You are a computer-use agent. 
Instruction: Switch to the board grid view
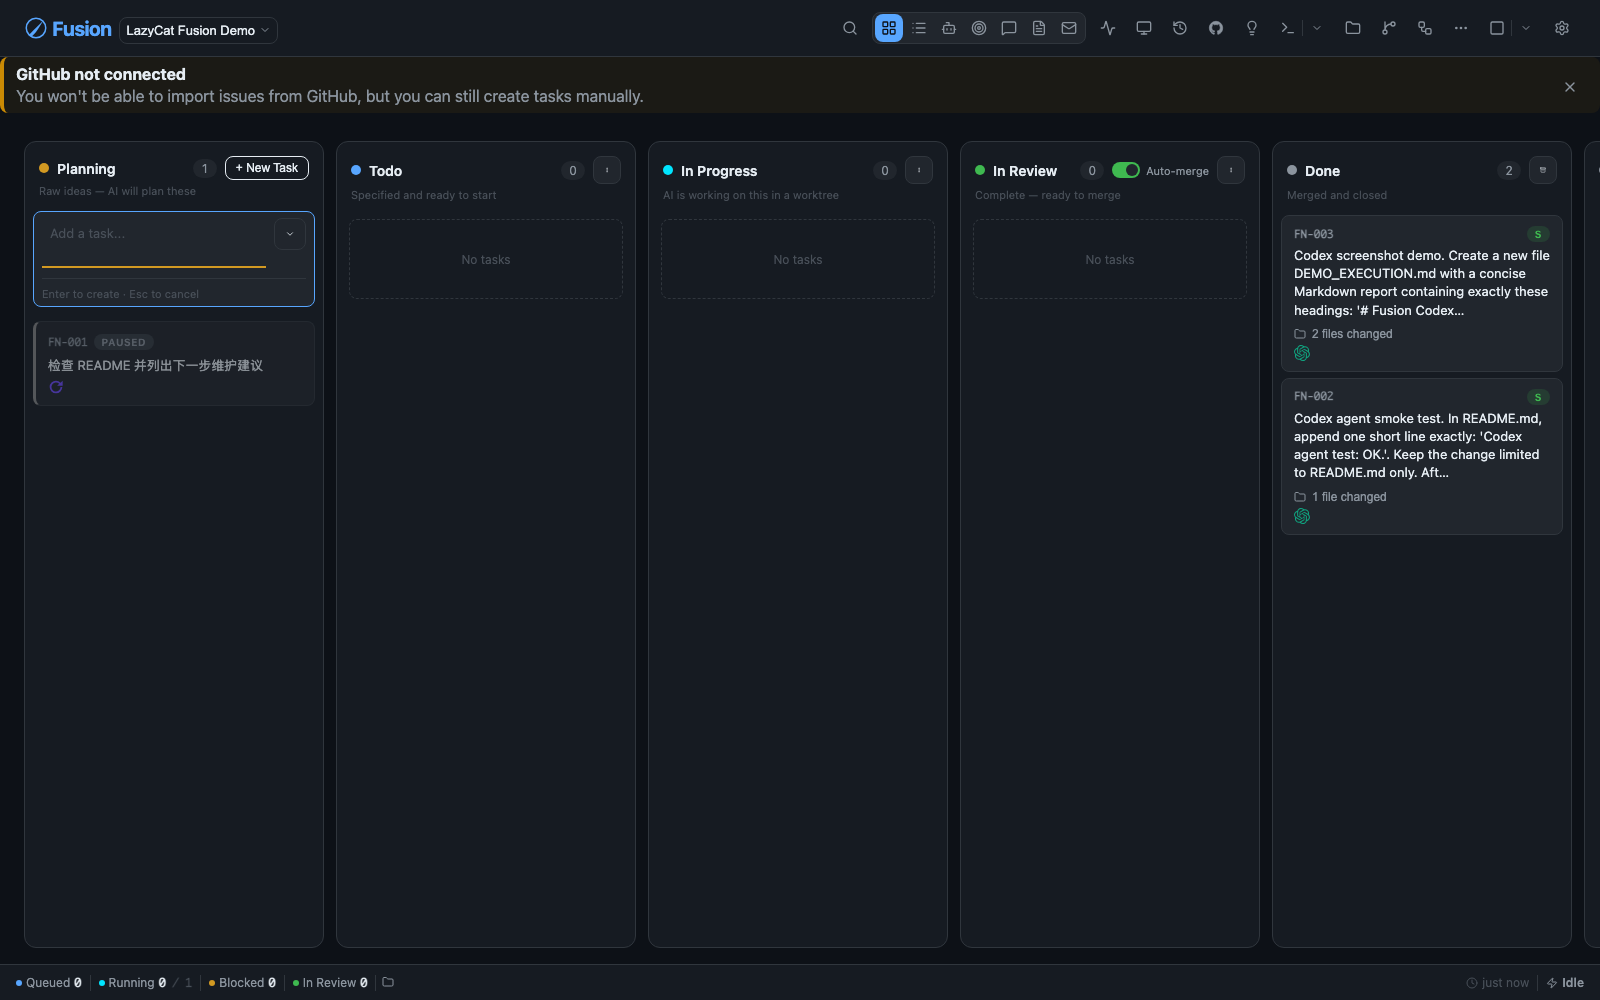tap(889, 28)
